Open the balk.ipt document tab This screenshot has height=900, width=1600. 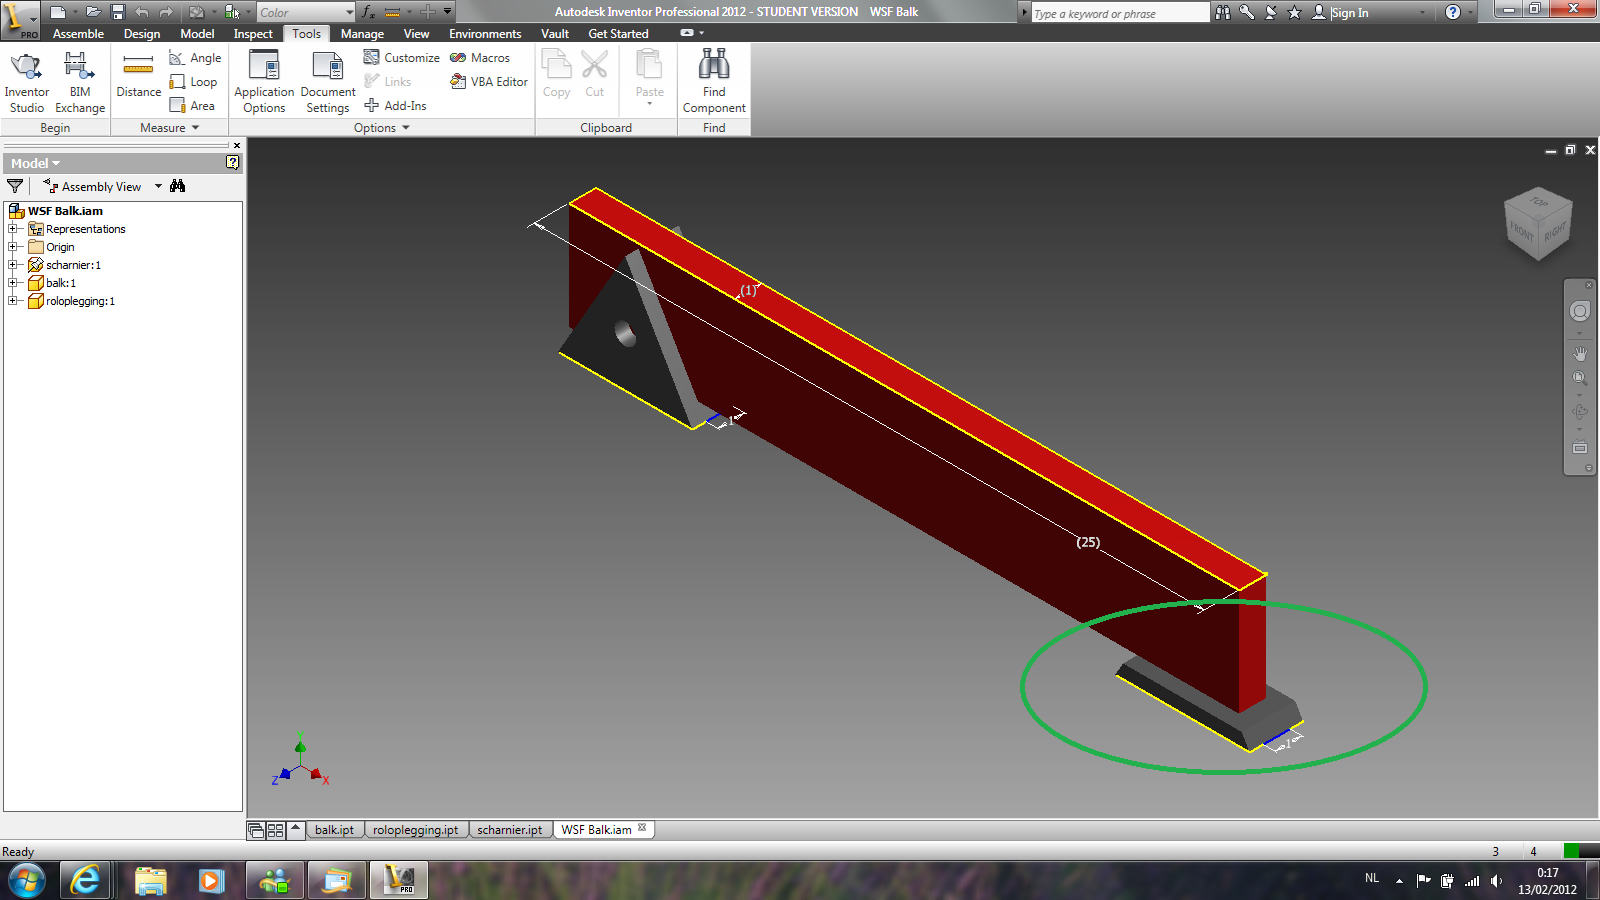pos(334,830)
